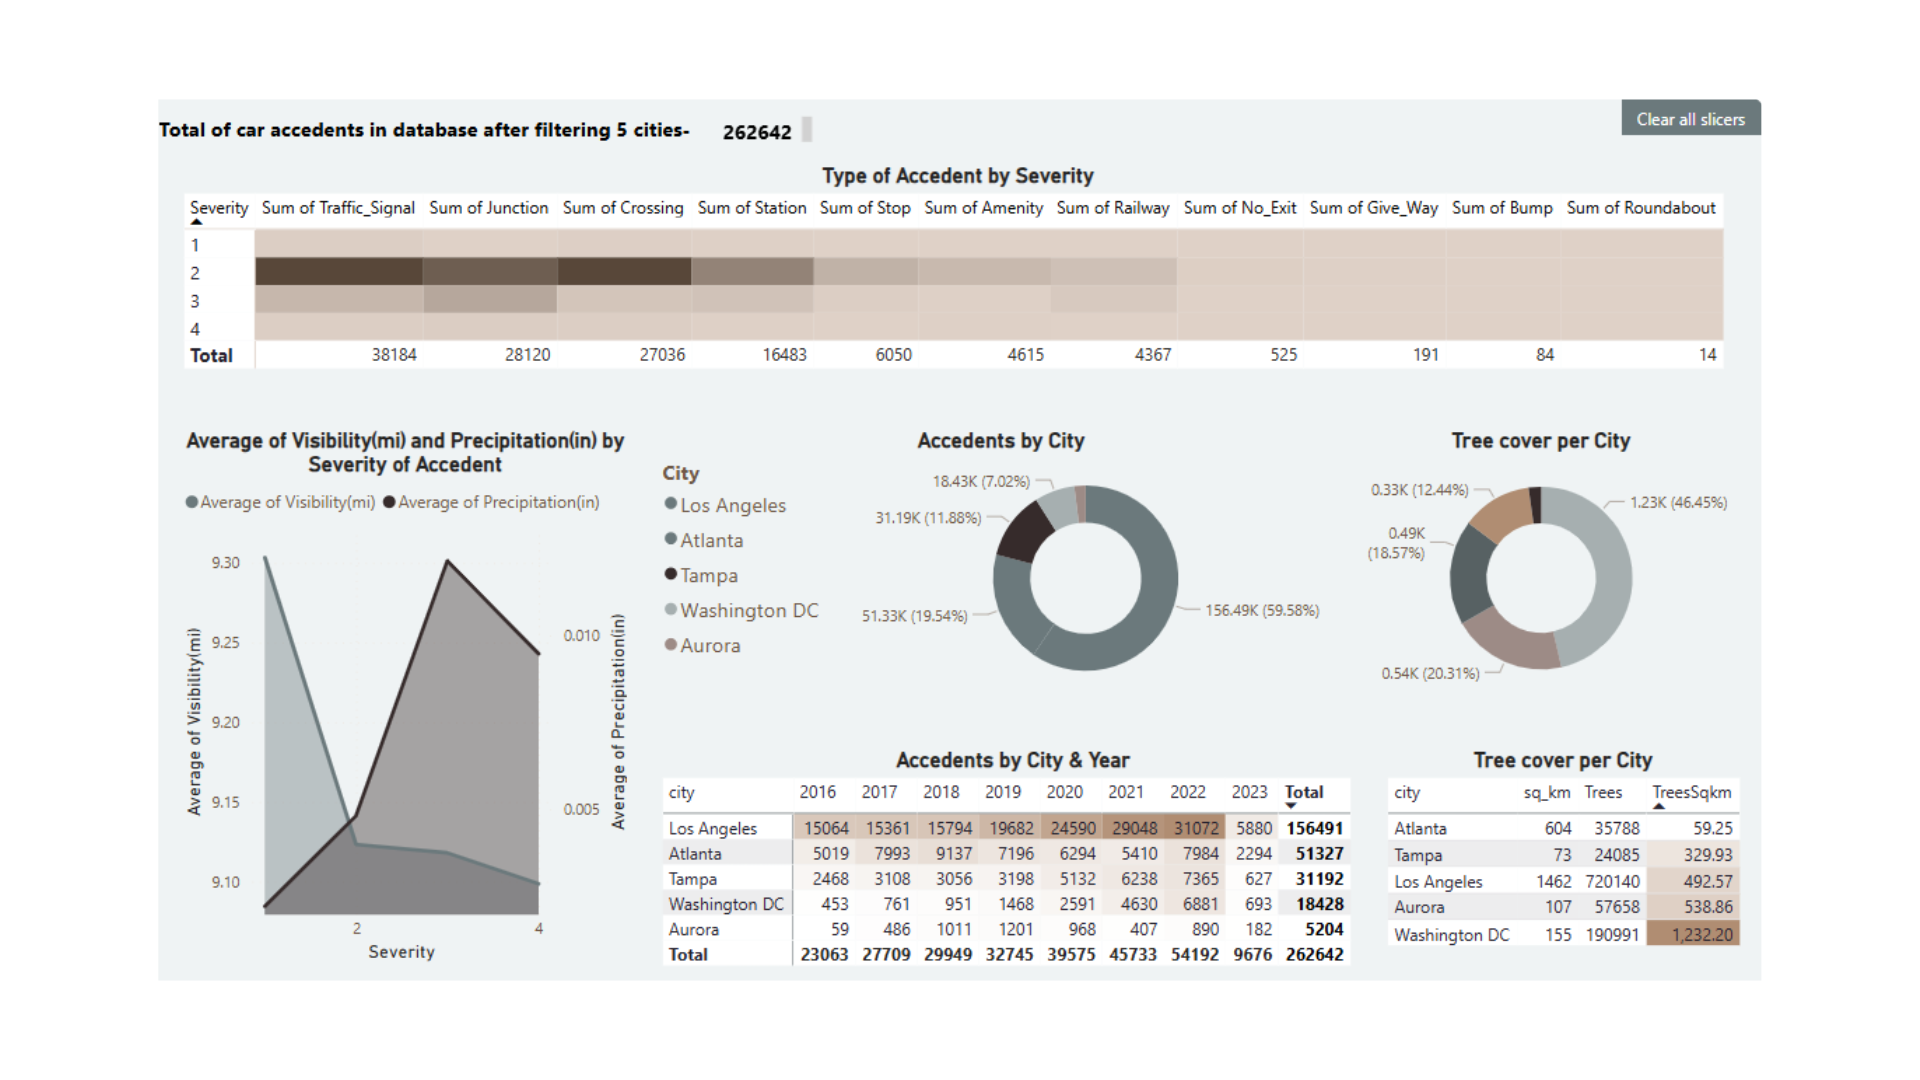The width and height of the screenshot is (1920, 1080).
Task: Select Los Angeles row in Accedents table
Action: 1006,828
